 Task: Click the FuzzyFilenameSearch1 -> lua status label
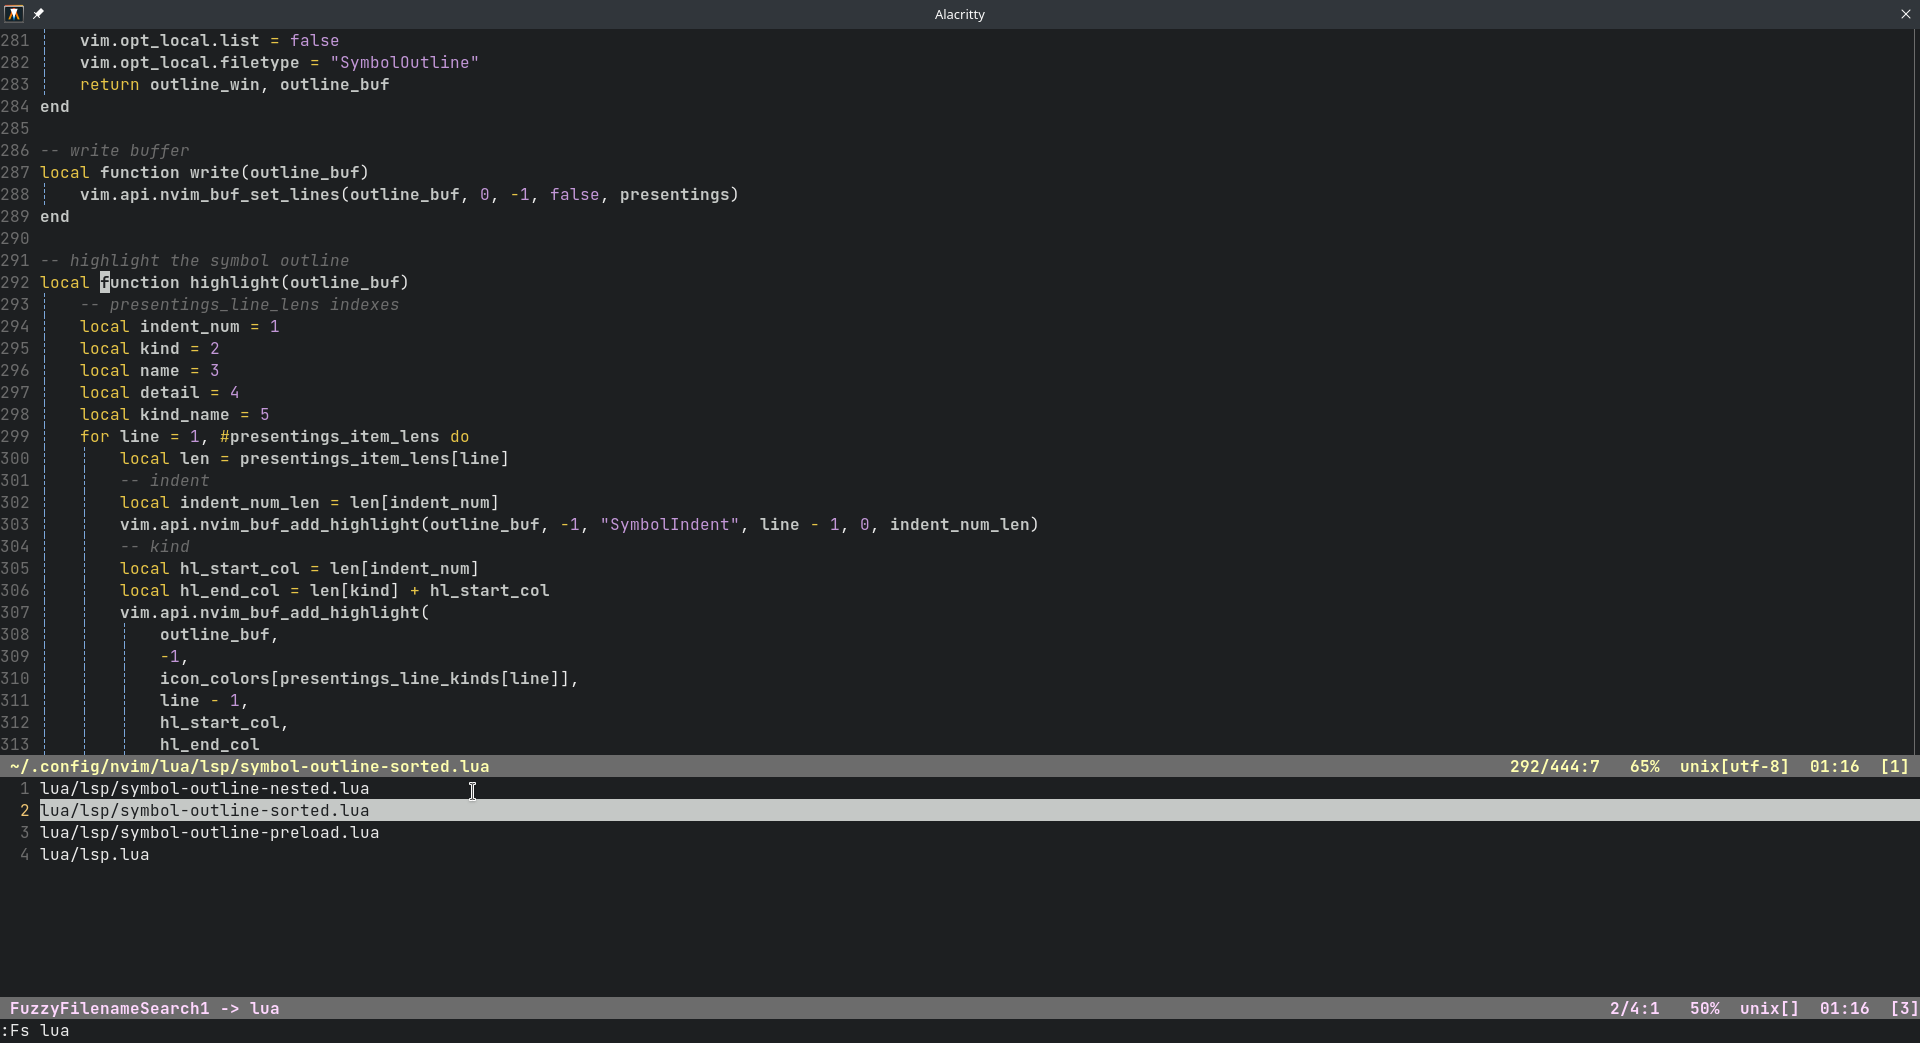click(144, 1009)
